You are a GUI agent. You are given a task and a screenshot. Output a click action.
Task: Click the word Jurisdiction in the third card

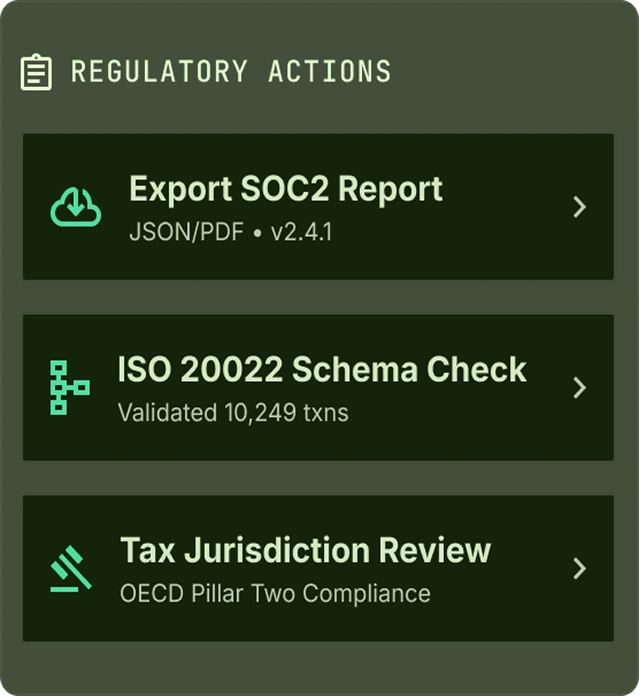click(x=277, y=550)
